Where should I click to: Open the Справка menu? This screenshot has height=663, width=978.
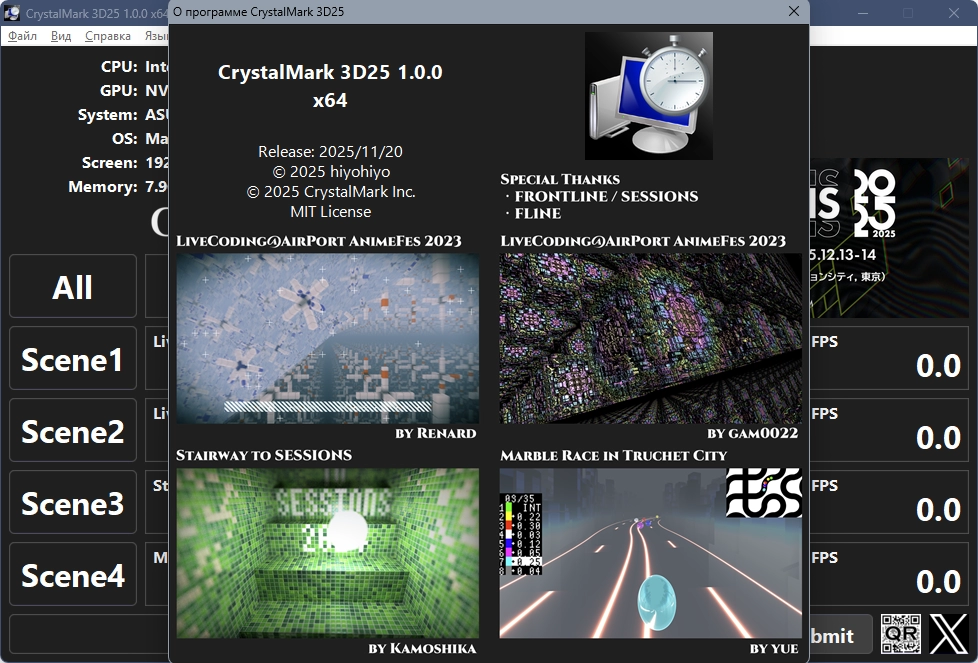pos(108,36)
